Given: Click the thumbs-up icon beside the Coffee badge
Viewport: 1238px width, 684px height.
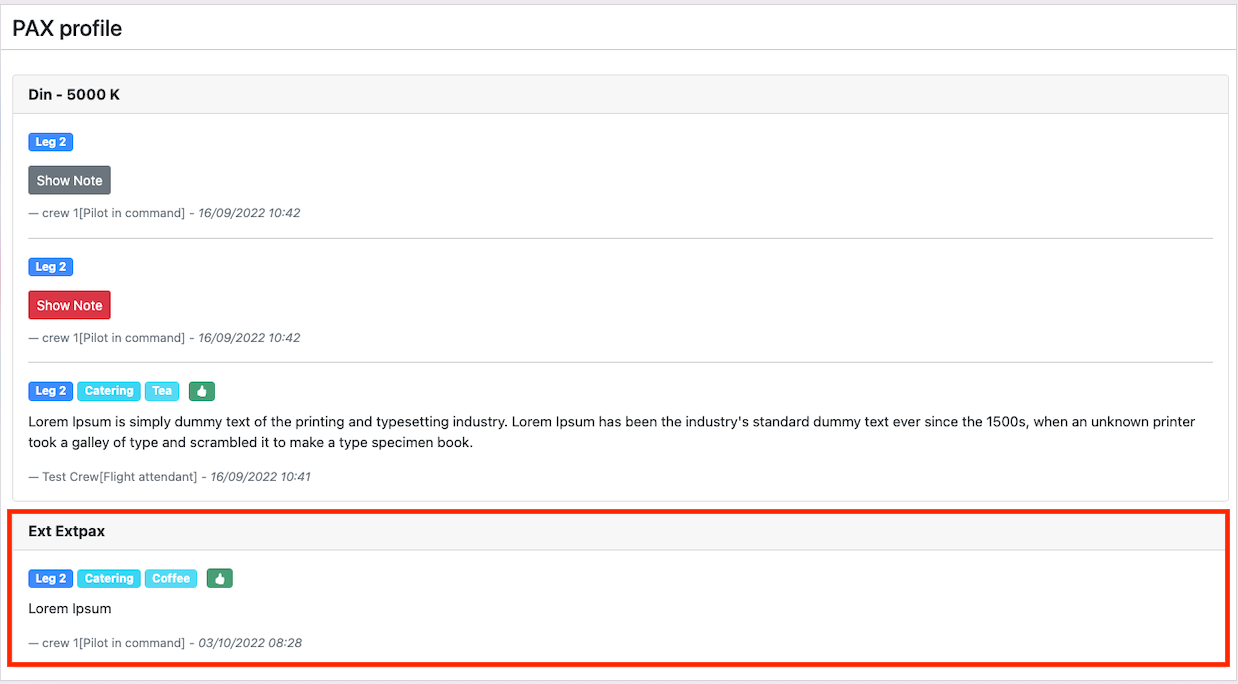Looking at the screenshot, I should pyautogui.click(x=219, y=578).
